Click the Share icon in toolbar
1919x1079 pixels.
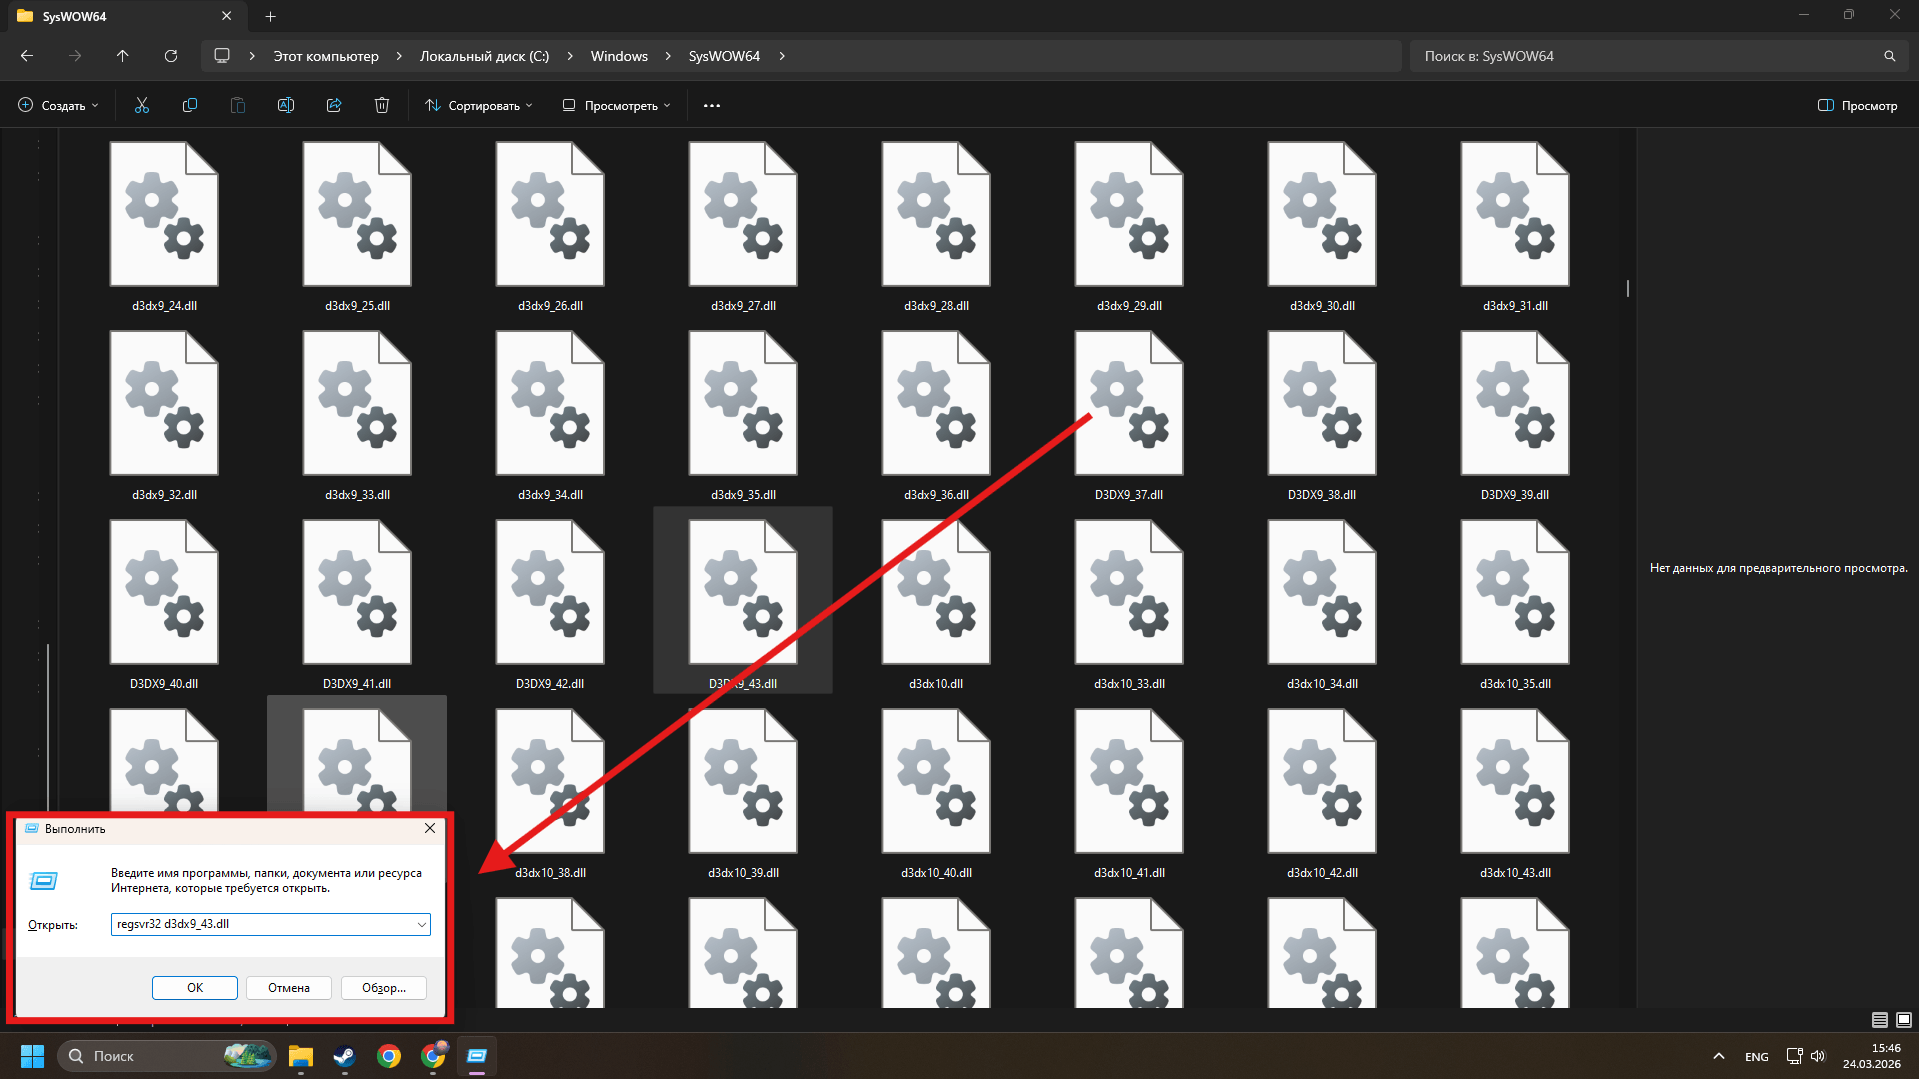click(x=334, y=105)
